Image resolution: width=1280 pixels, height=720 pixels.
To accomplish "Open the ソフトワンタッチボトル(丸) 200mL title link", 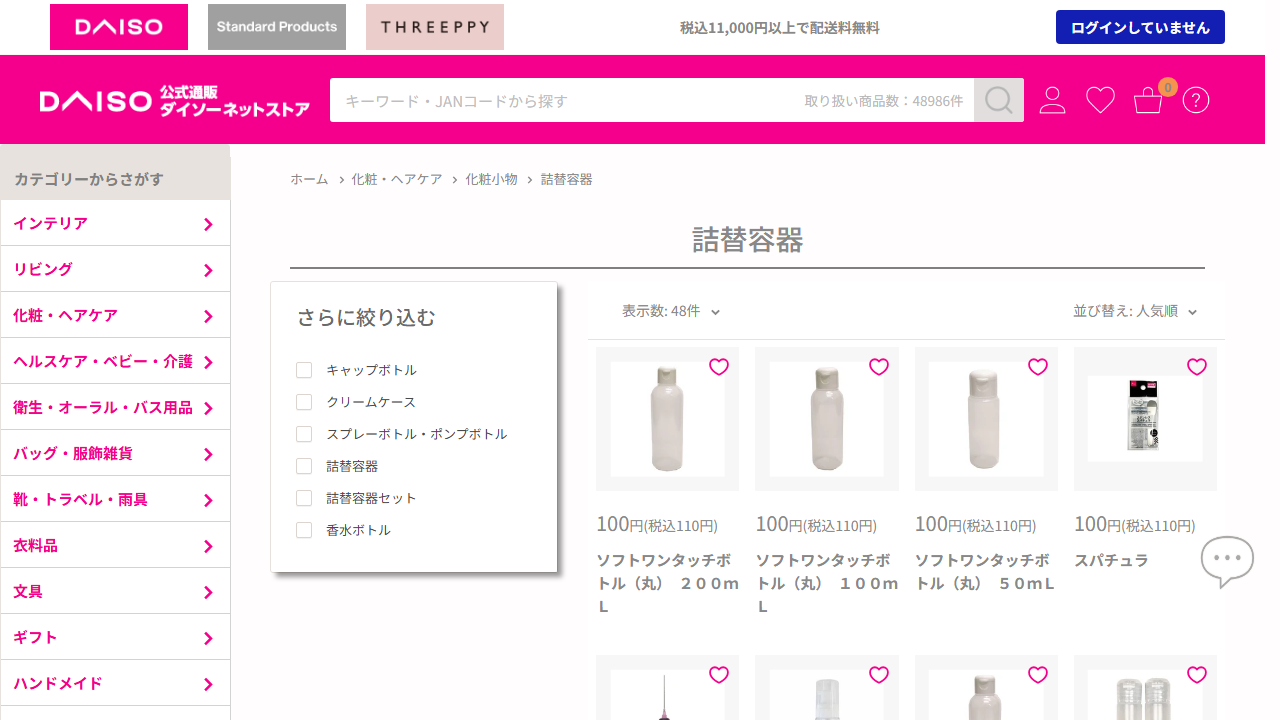I will (667, 583).
